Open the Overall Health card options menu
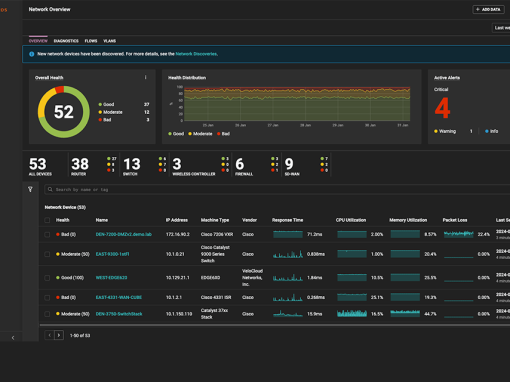 point(145,77)
